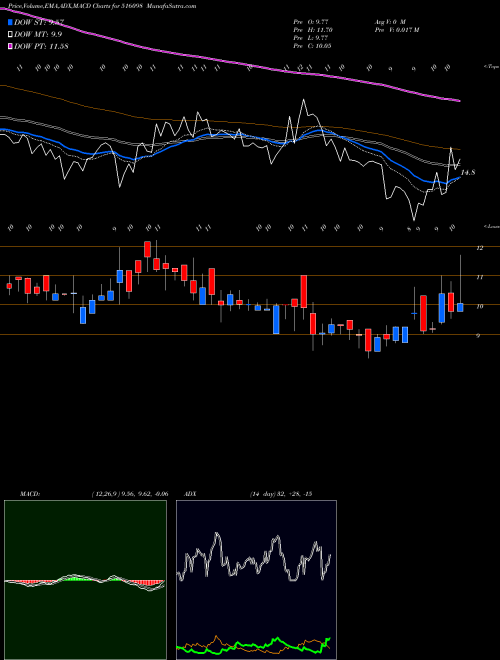Click the price axis label '11'
This screenshot has height=660, width=500.
[x=479, y=277]
